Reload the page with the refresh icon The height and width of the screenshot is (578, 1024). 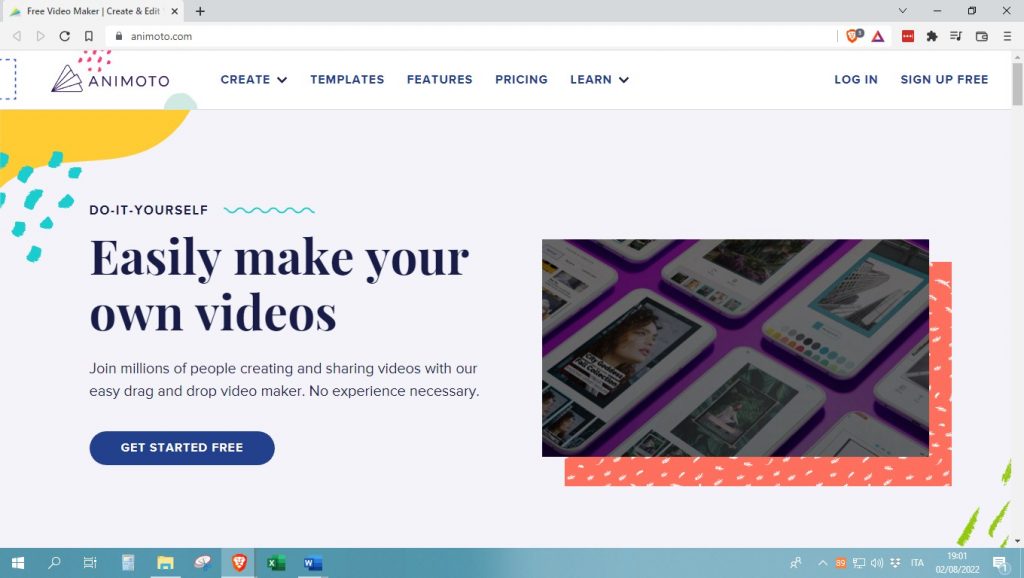64,36
